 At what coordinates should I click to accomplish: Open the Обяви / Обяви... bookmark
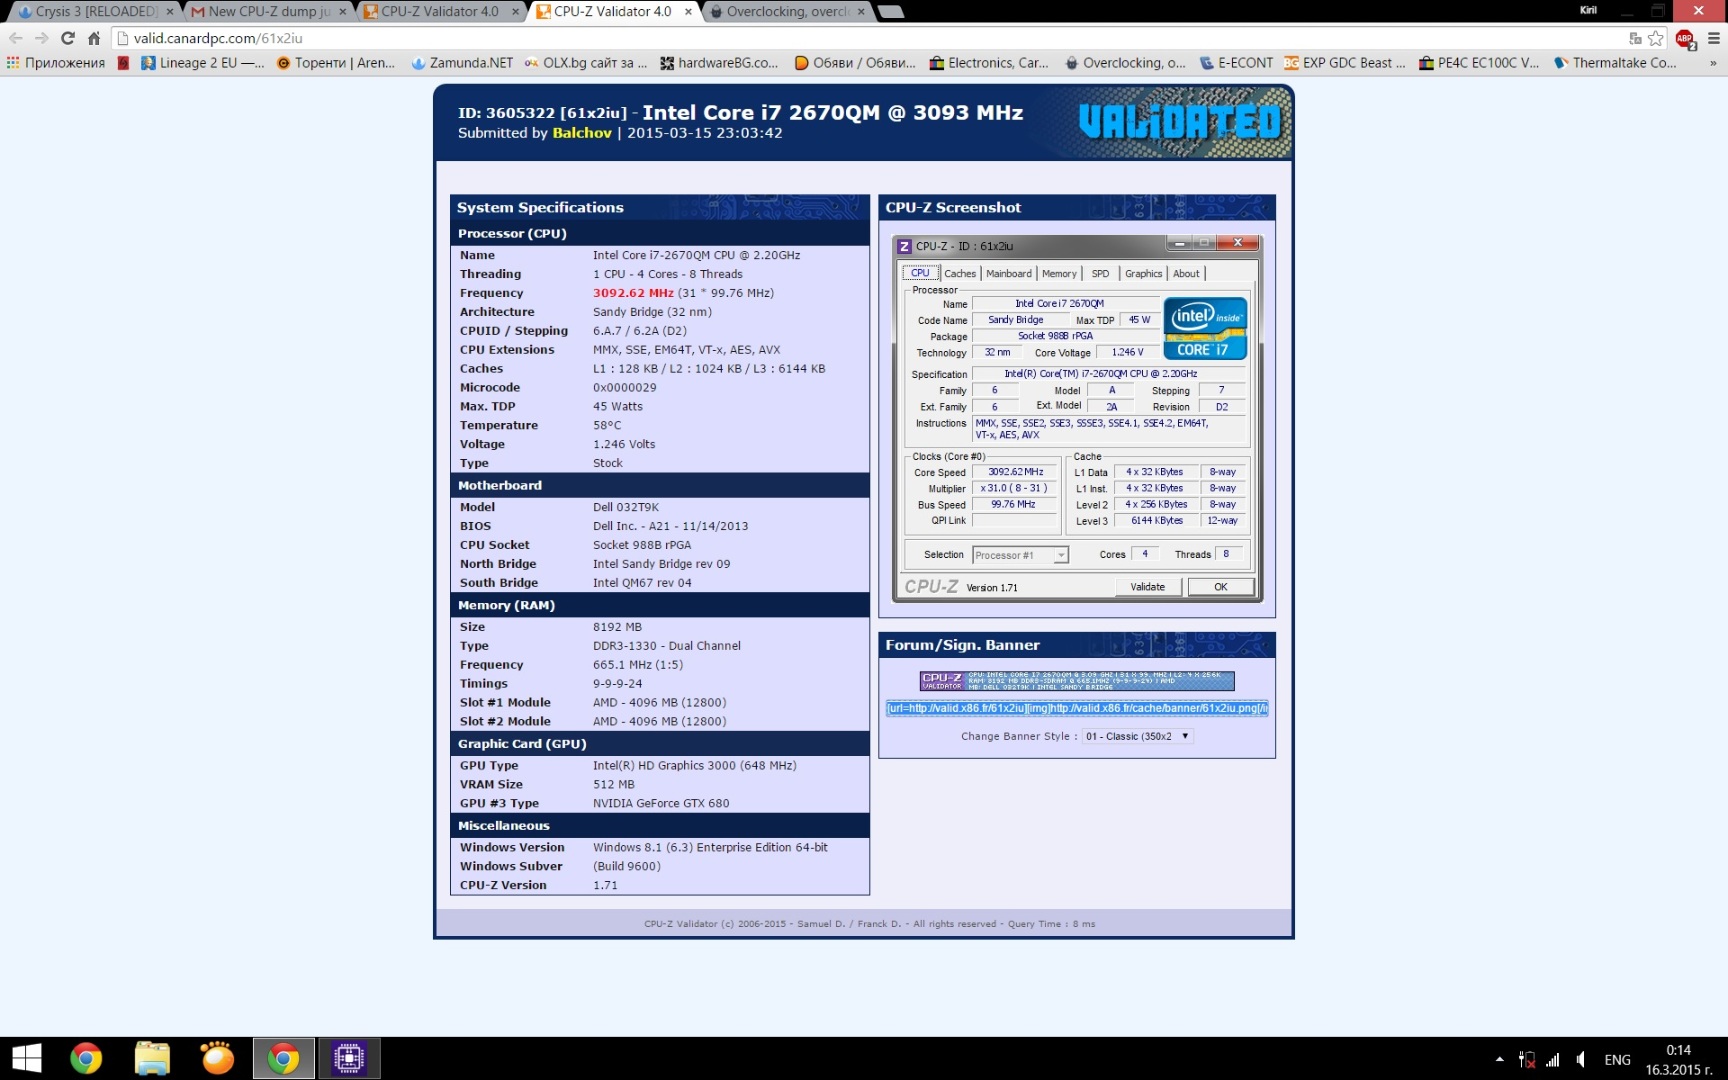[x=855, y=62]
